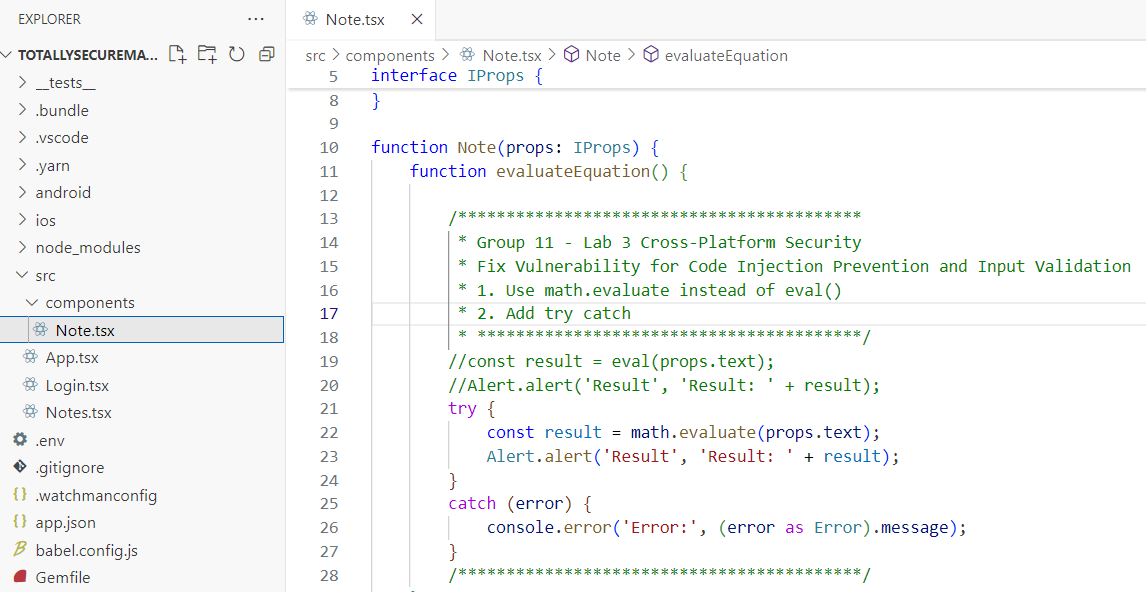The image size is (1146, 592).
Task: Expand the ios folder
Action: [x=23, y=220]
